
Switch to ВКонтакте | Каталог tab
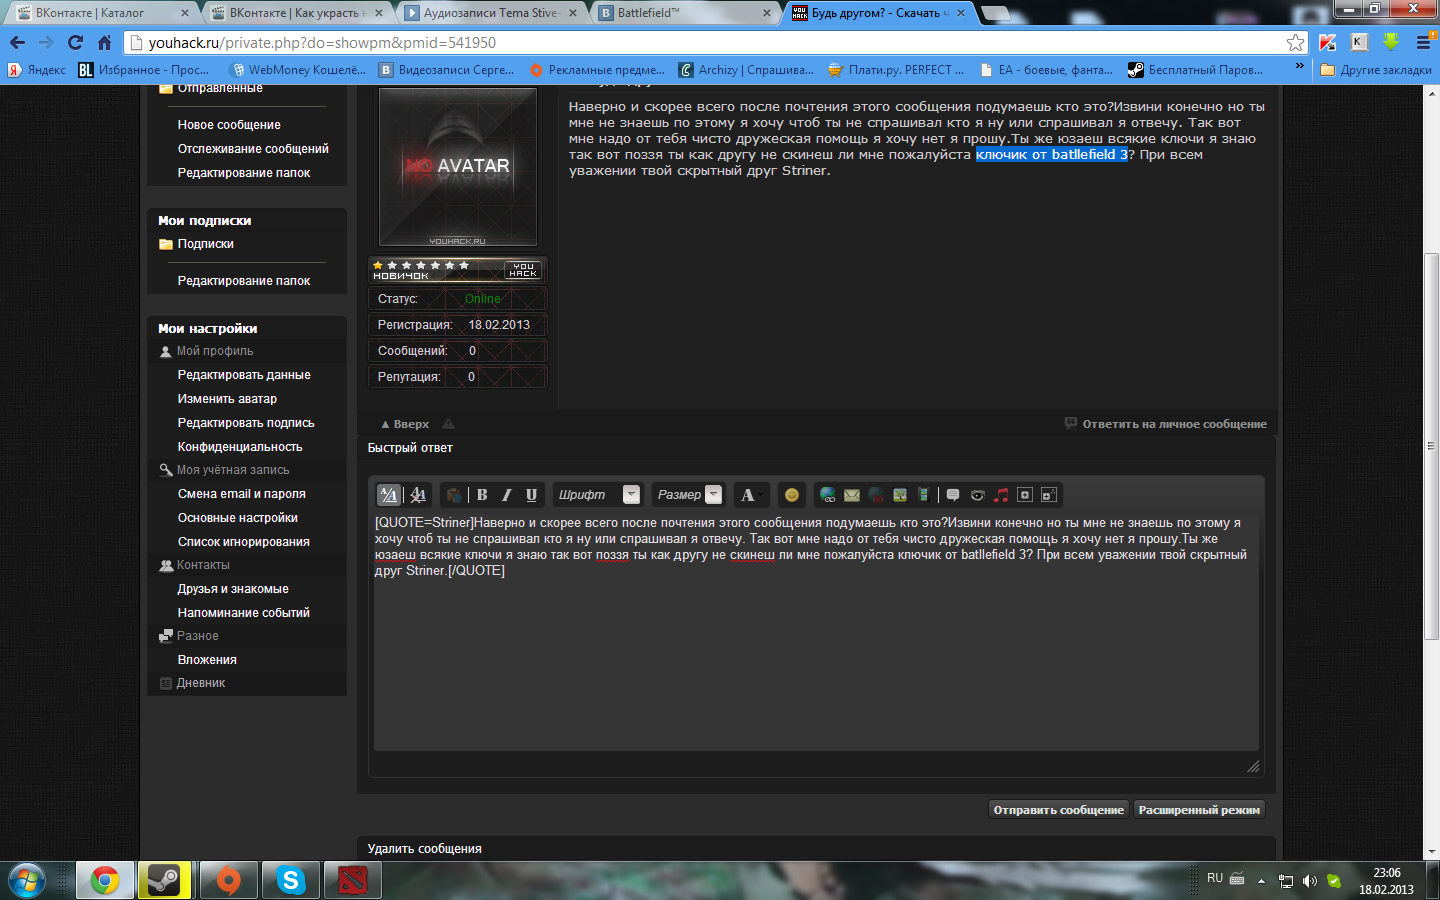(100, 13)
